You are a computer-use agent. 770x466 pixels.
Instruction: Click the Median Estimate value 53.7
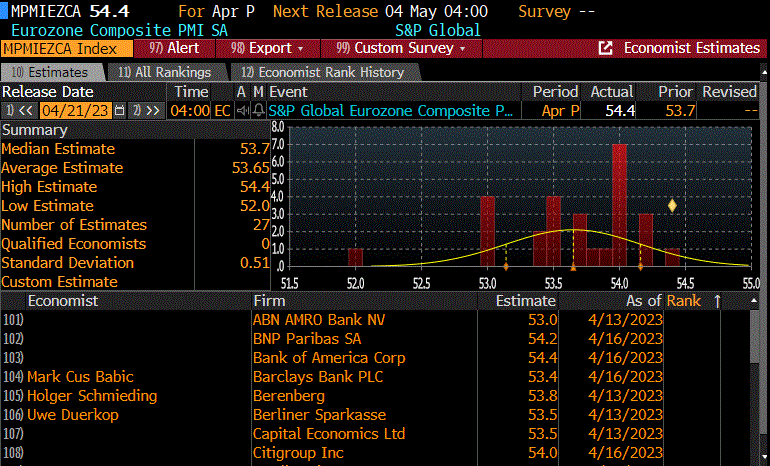(254, 149)
